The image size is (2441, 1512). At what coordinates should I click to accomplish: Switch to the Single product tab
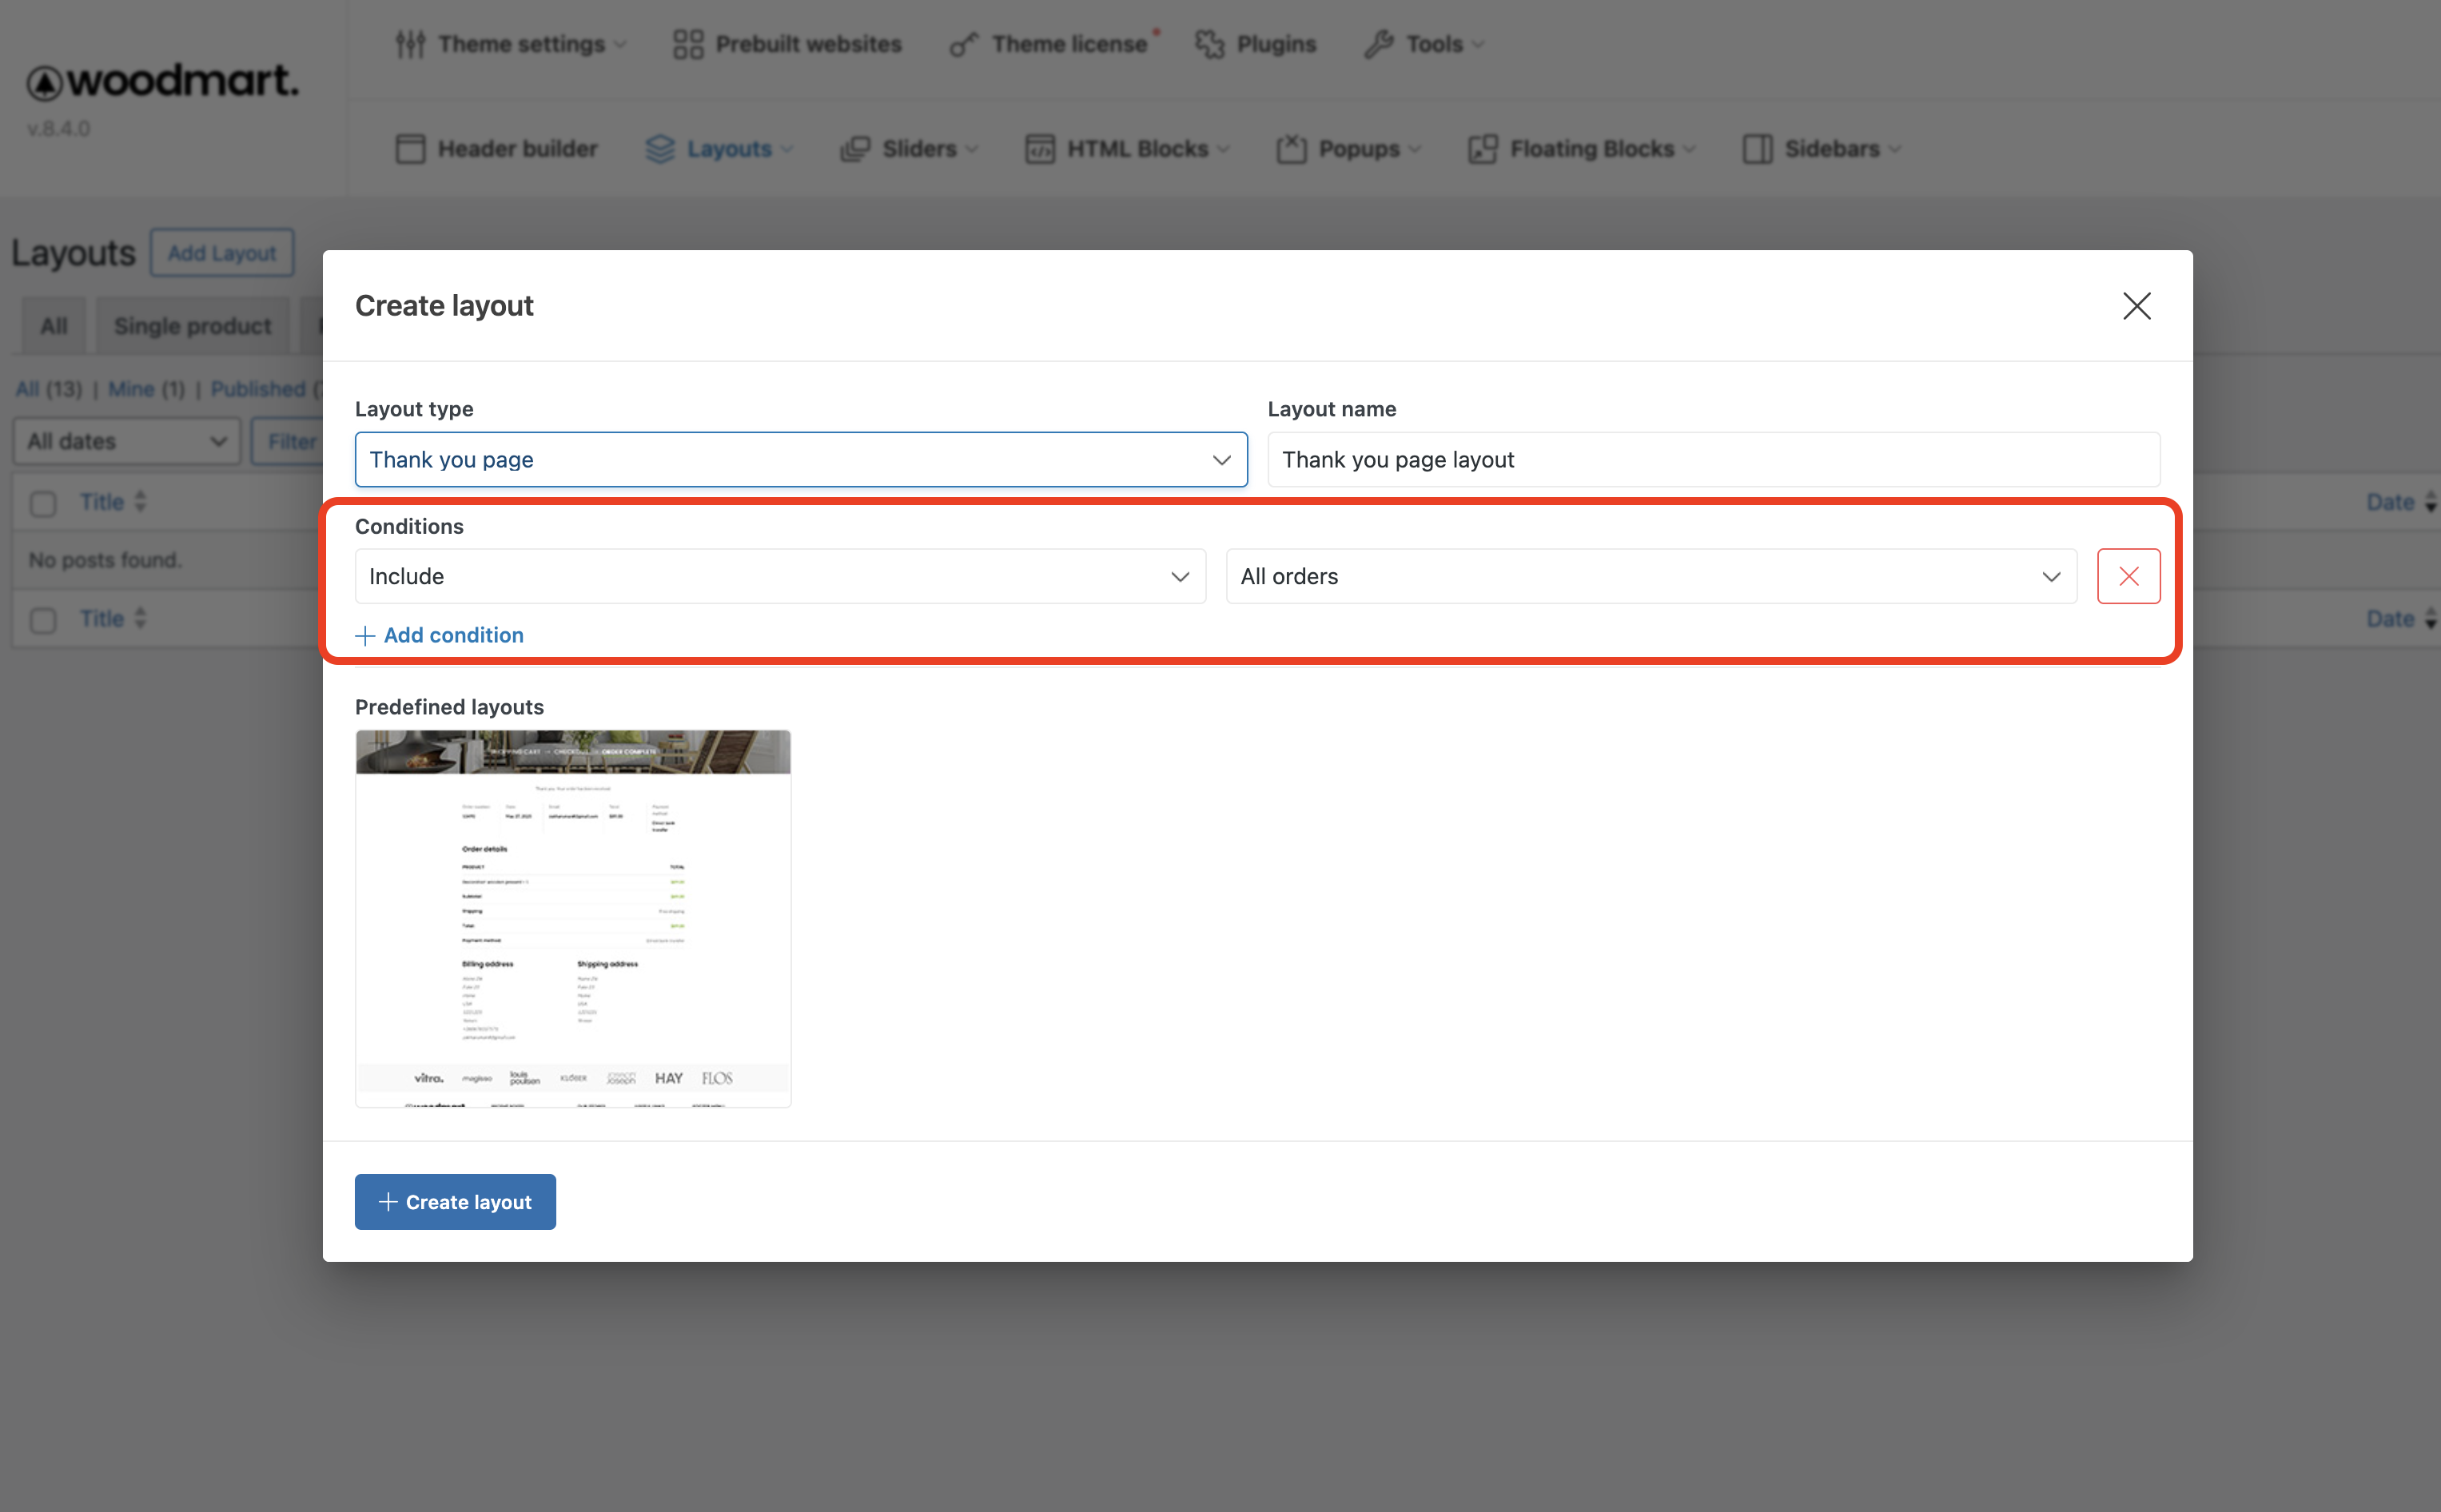click(192, 326)
